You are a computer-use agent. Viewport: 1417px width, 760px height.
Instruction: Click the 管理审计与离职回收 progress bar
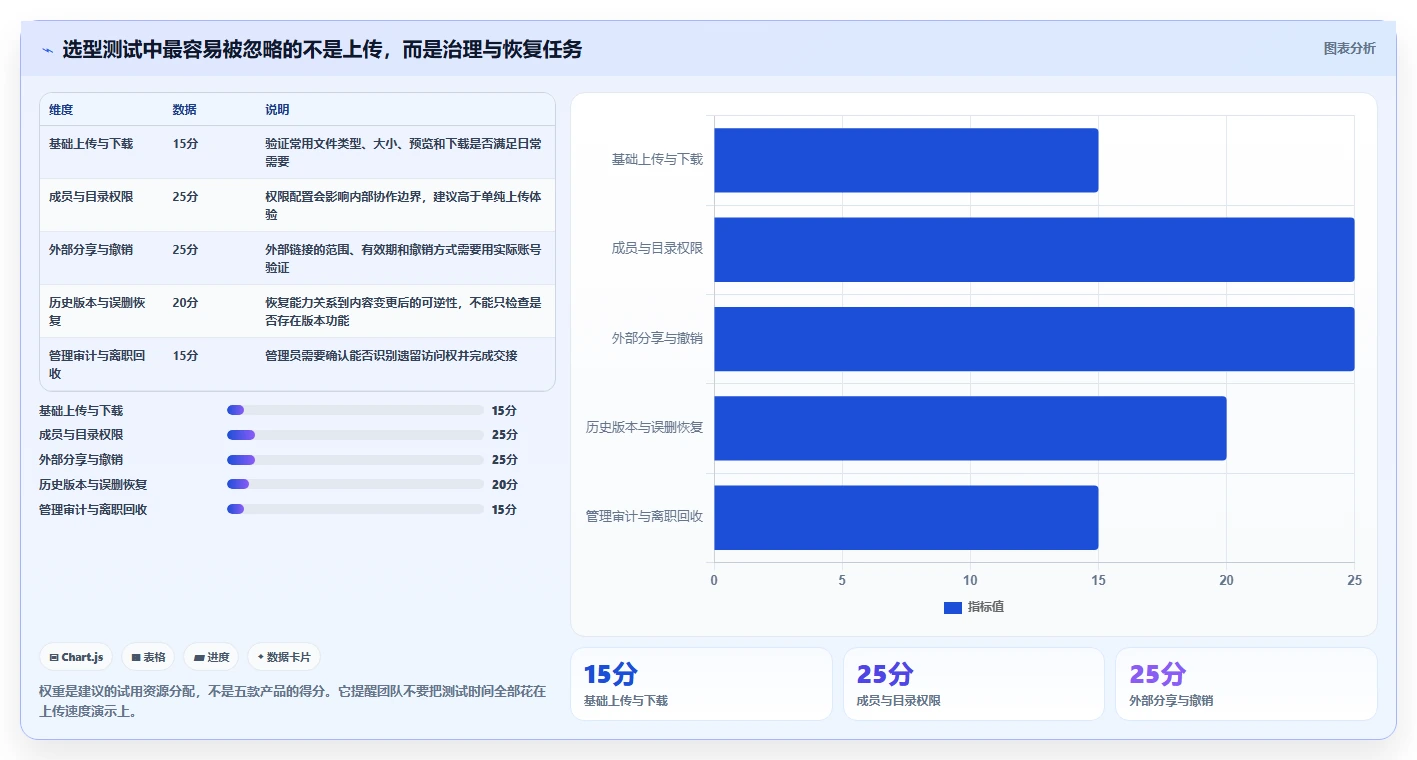pos(355,509)
